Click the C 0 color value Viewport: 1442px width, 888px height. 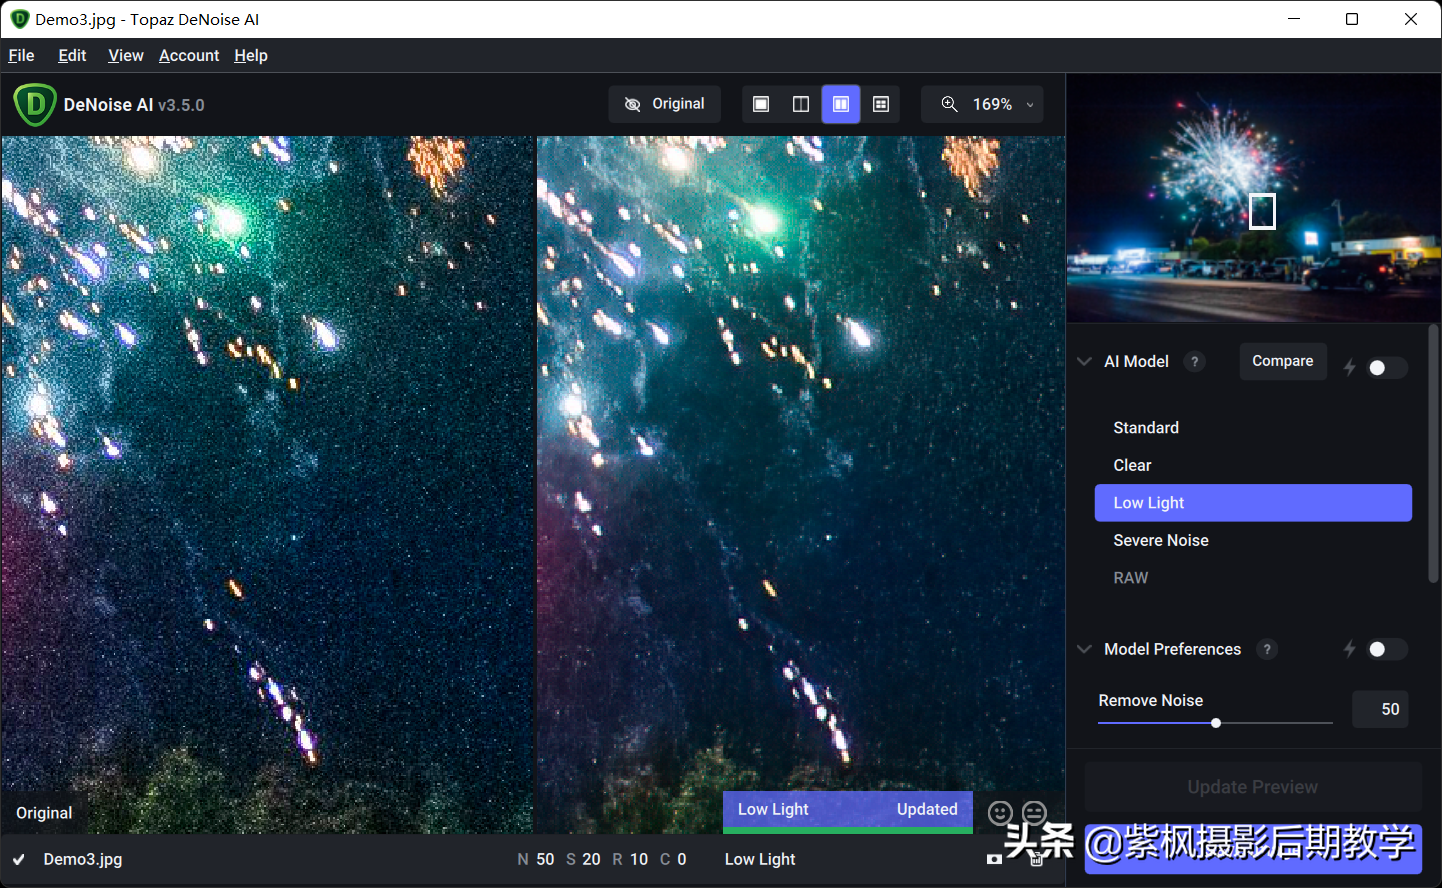coord(673,859)
